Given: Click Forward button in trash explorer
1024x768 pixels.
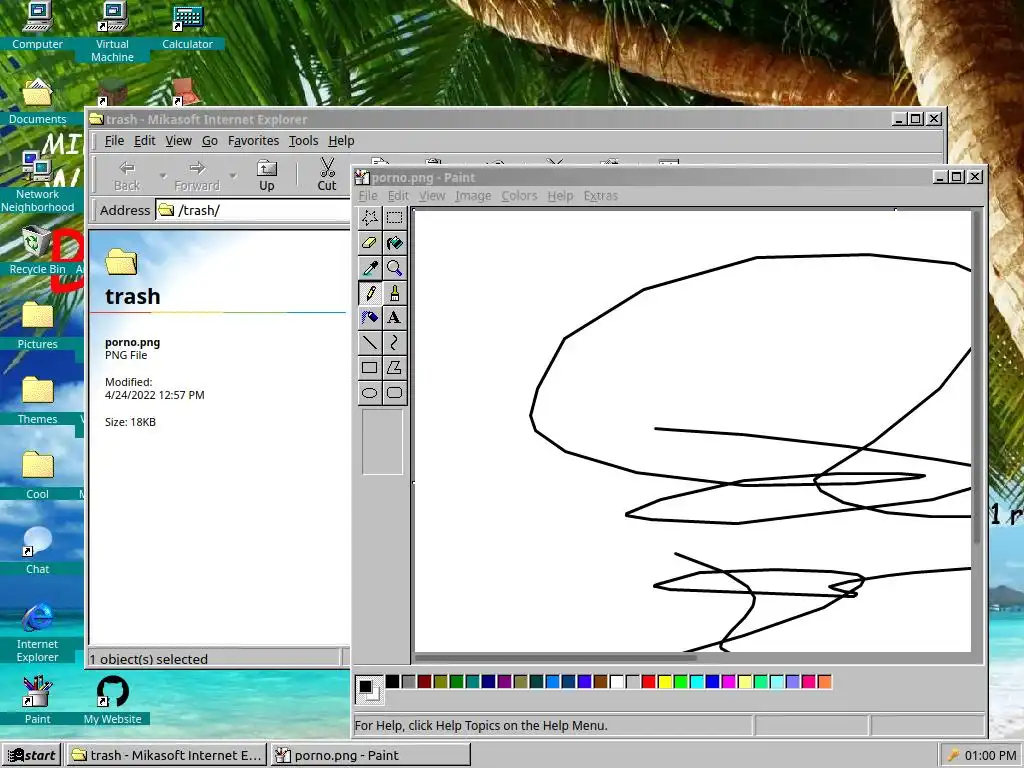Looking at the screenshot, I should coord(197,175).
